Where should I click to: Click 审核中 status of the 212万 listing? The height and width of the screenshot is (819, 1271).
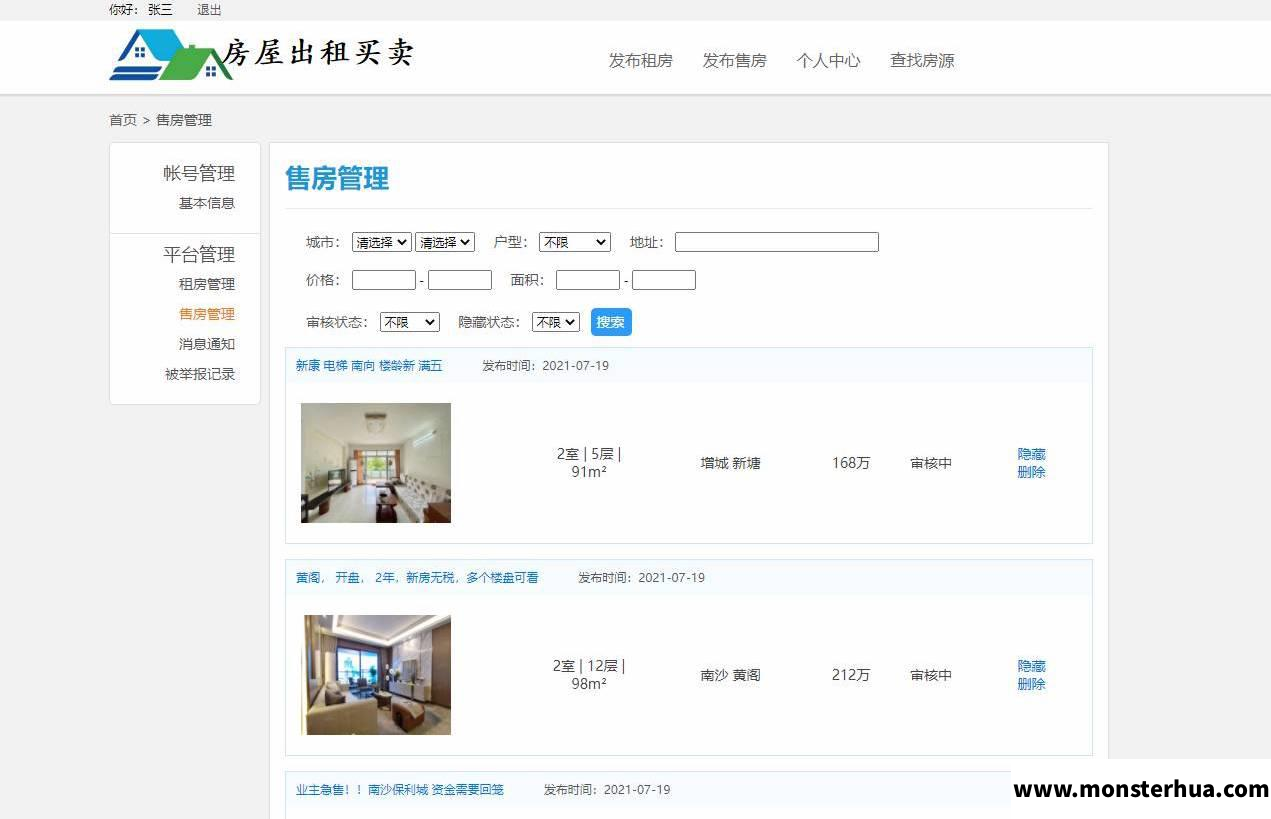[x=931, y=675]
